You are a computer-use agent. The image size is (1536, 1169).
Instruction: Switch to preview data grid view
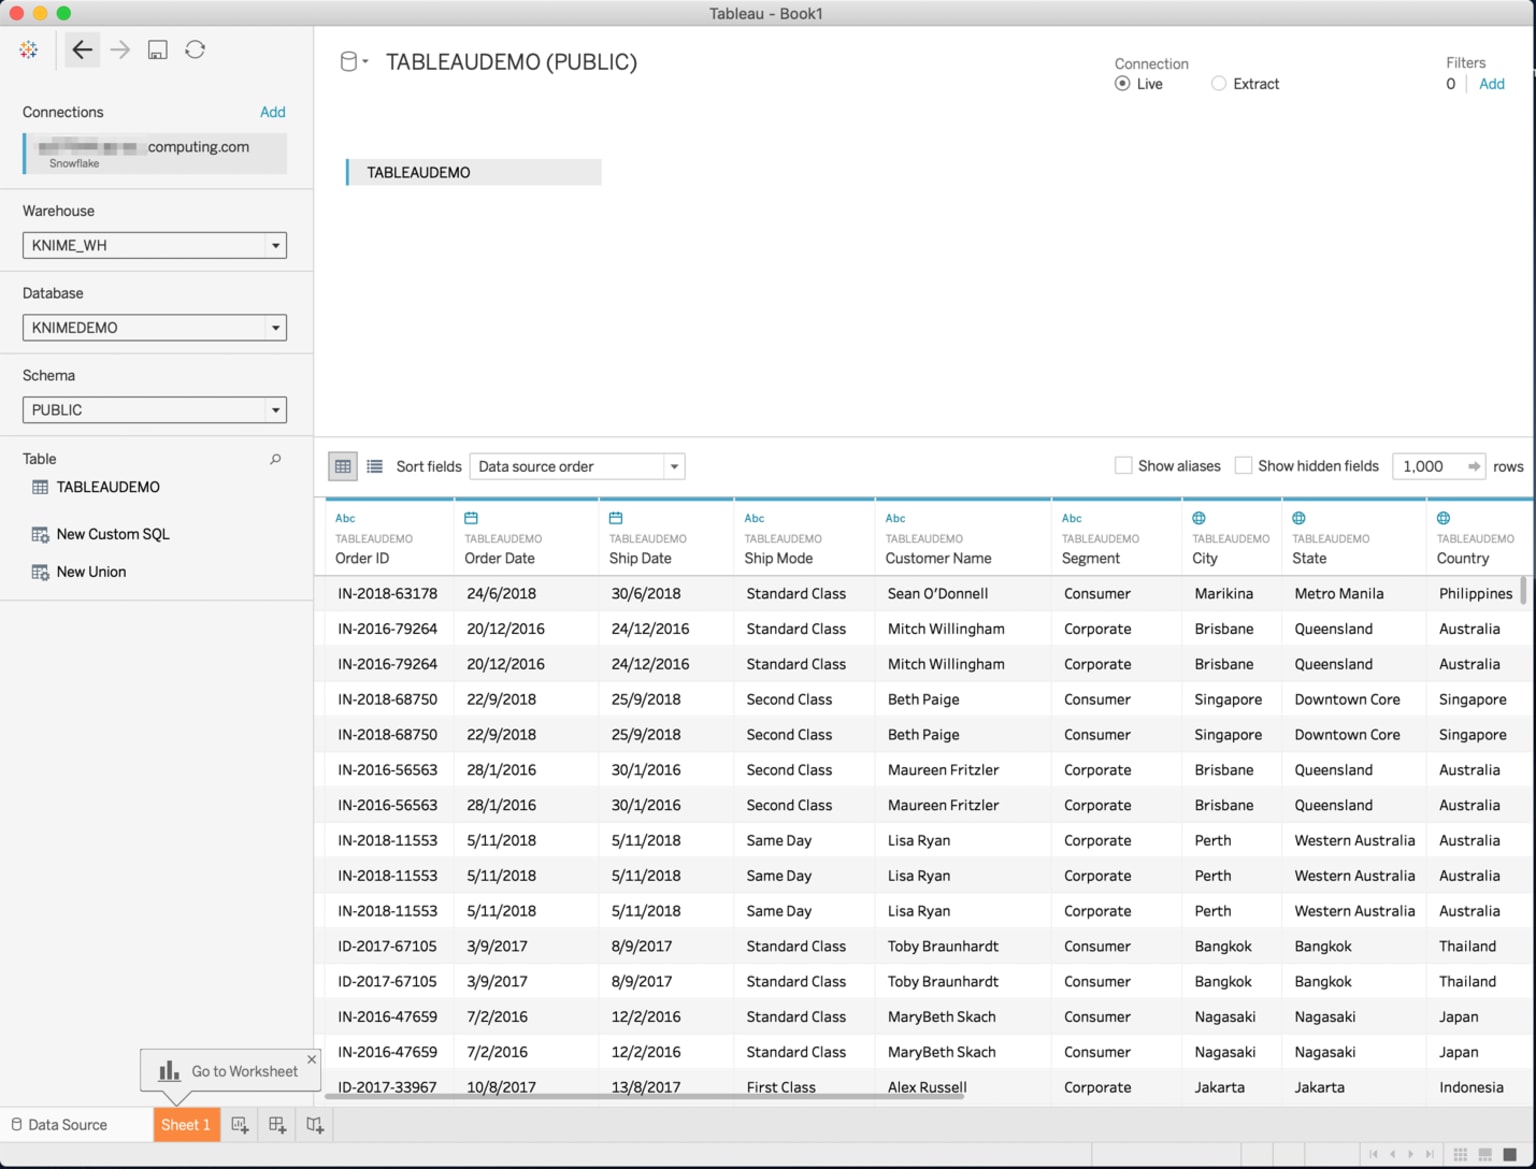(x=343, y=466)
